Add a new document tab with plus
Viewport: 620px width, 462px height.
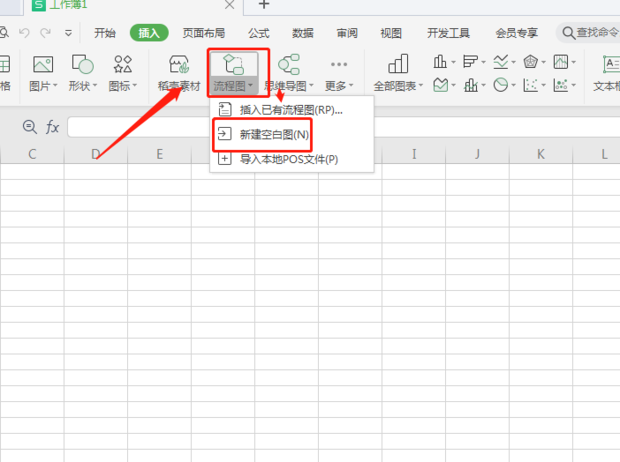tap(264, 4)
